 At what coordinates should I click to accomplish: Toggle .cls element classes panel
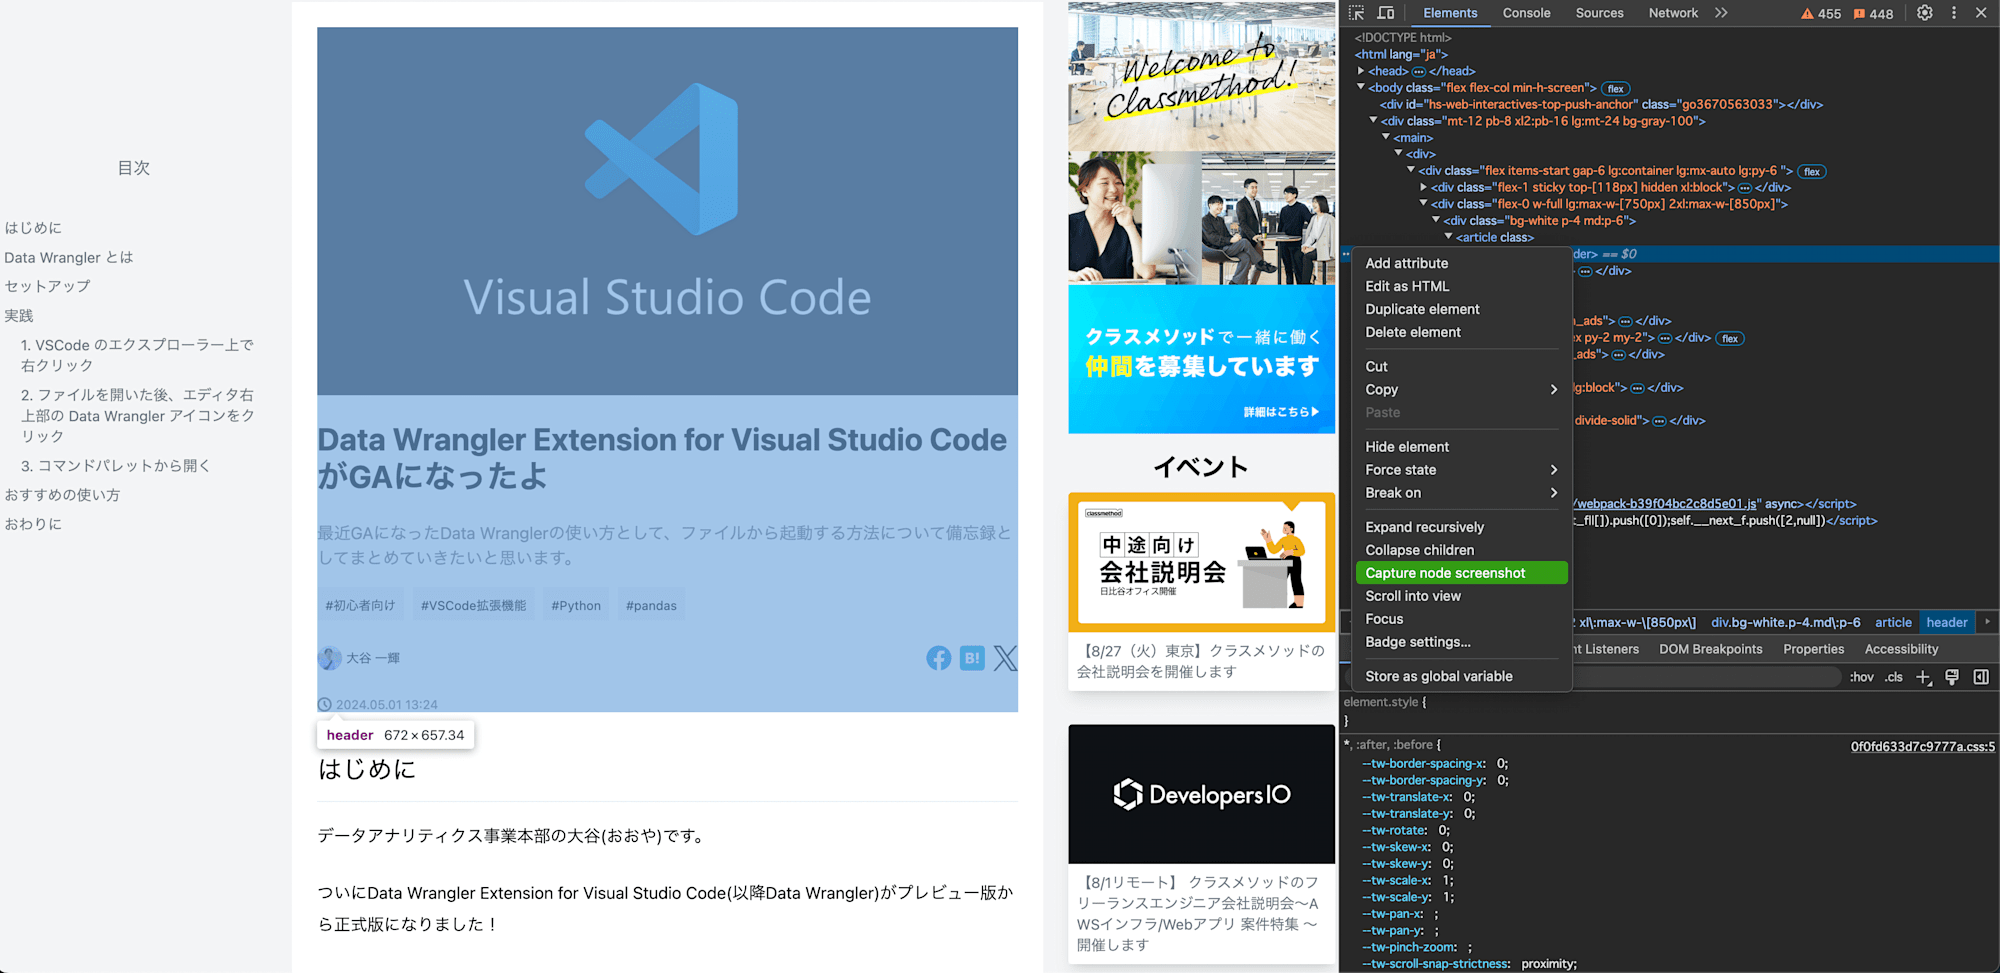click(1894, 677)
